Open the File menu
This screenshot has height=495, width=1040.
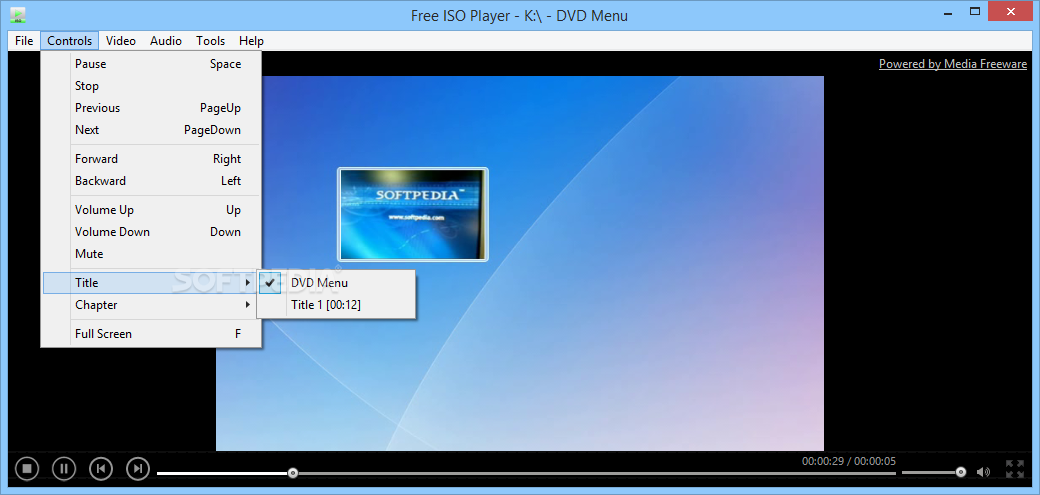click(x=24, y=40)
